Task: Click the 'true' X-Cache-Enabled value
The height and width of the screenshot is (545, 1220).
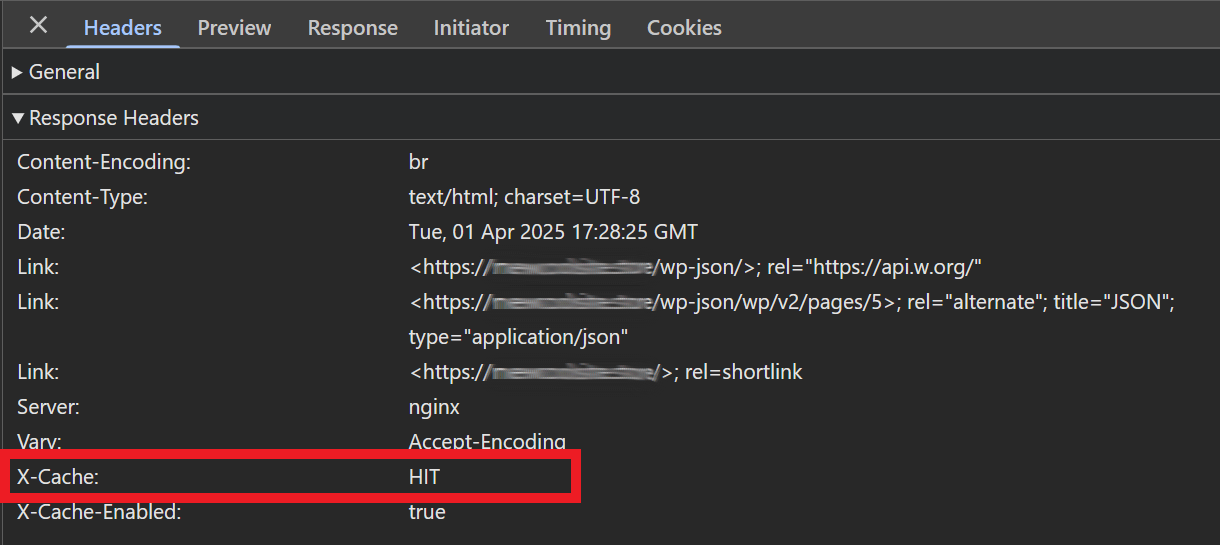Action: (427, 512)
